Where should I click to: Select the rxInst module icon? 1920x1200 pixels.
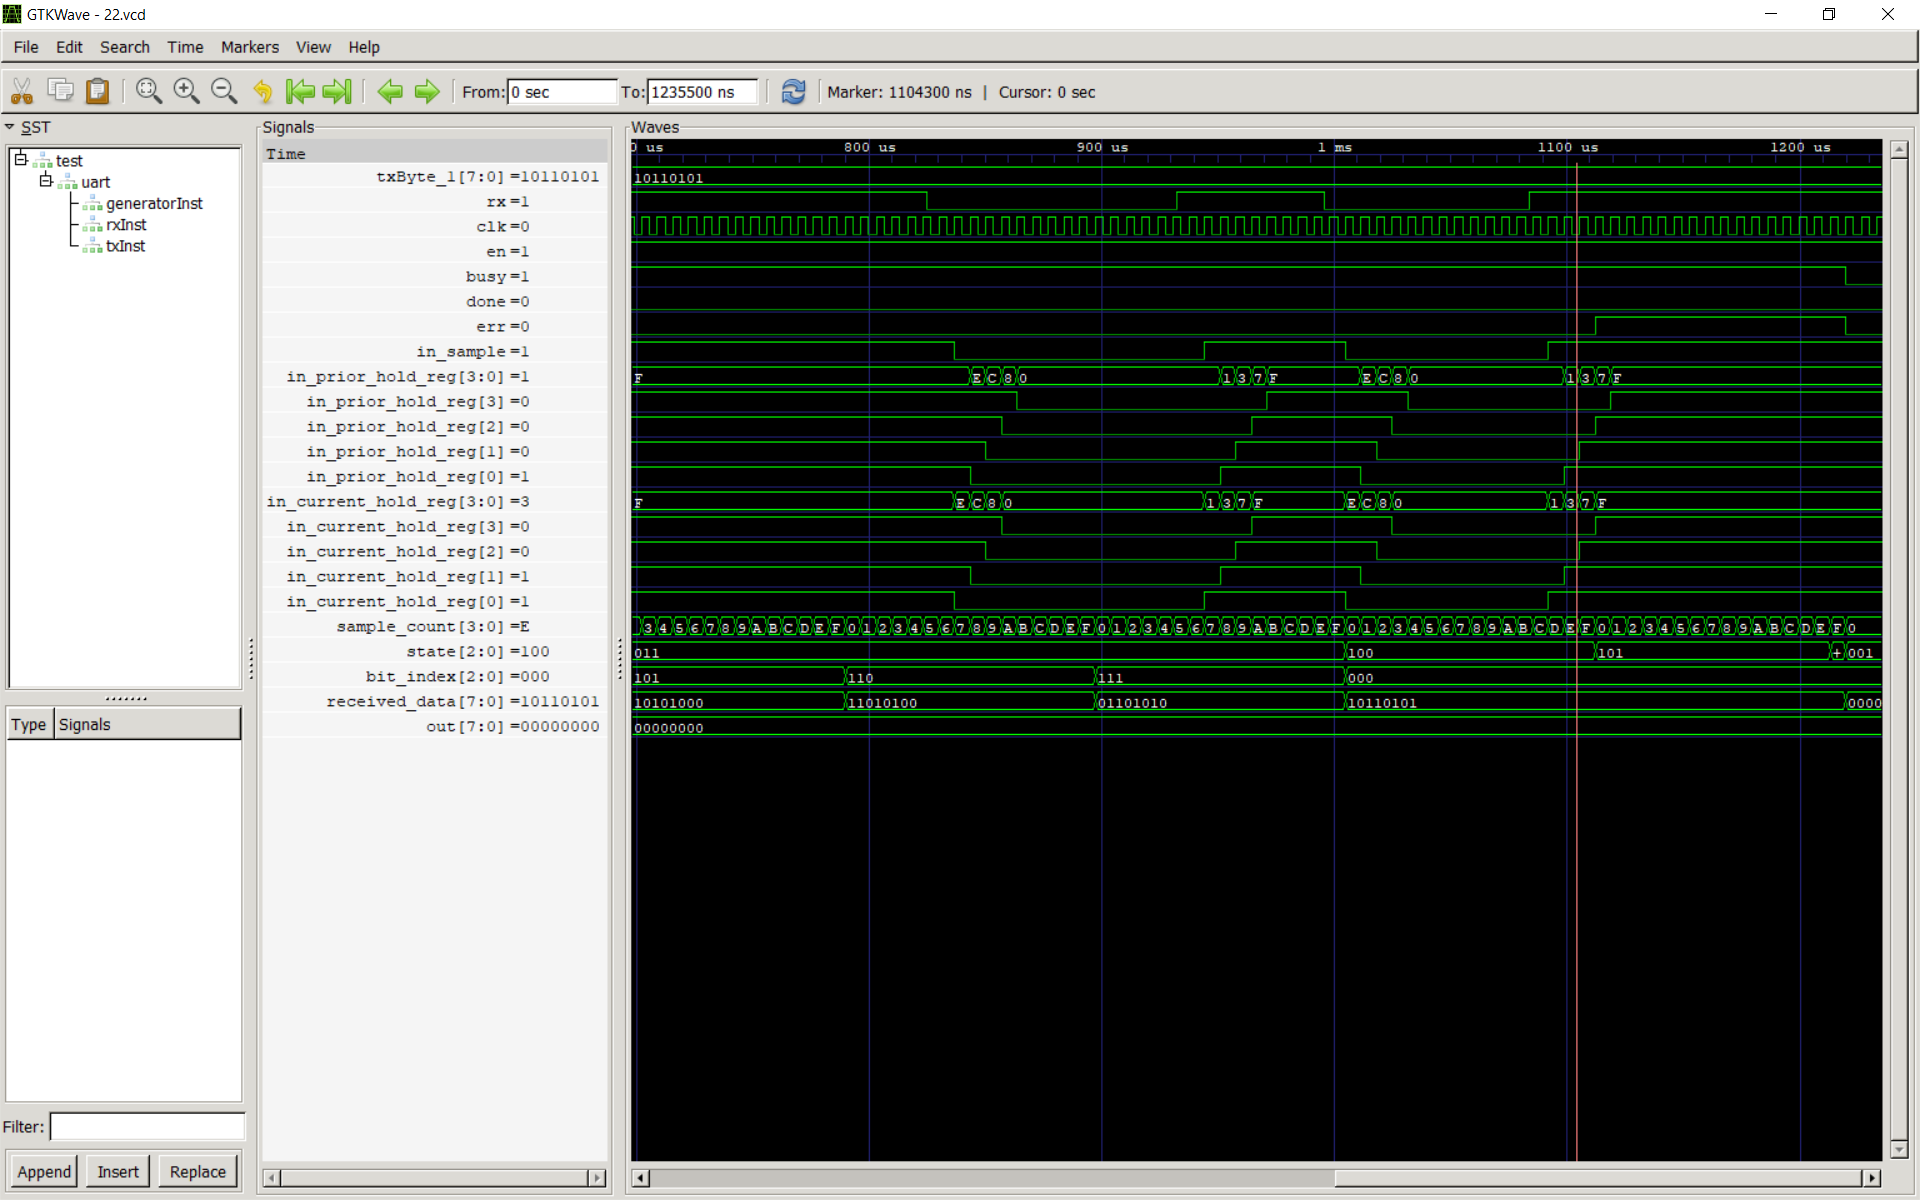click(92, 225)
